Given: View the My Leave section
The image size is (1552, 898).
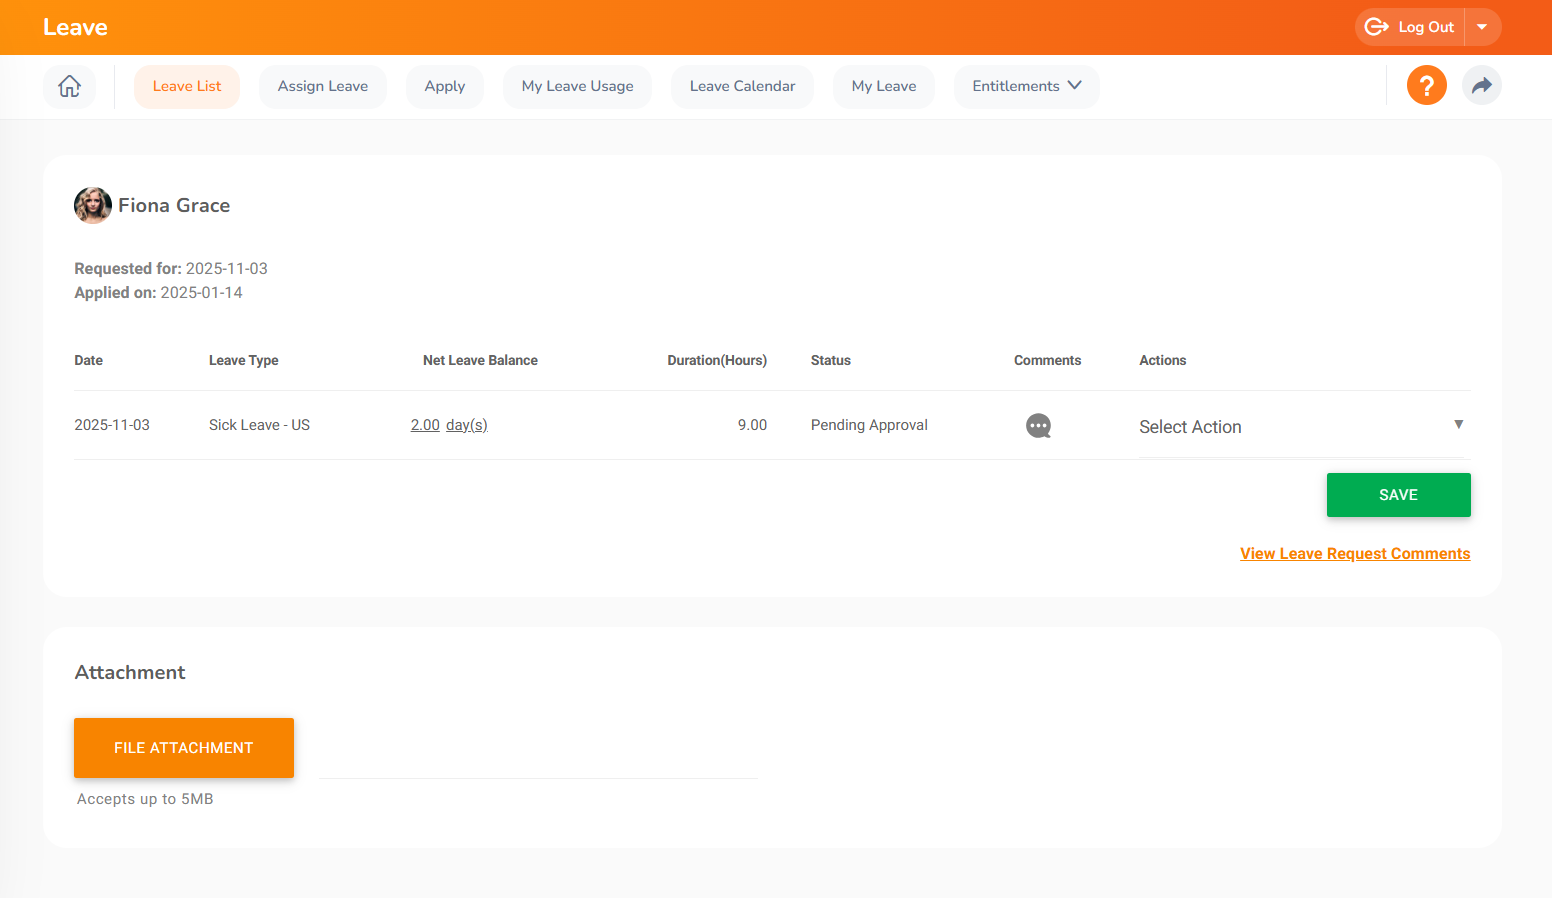Looking at the screenshot, I should click(x=883, y=86).
